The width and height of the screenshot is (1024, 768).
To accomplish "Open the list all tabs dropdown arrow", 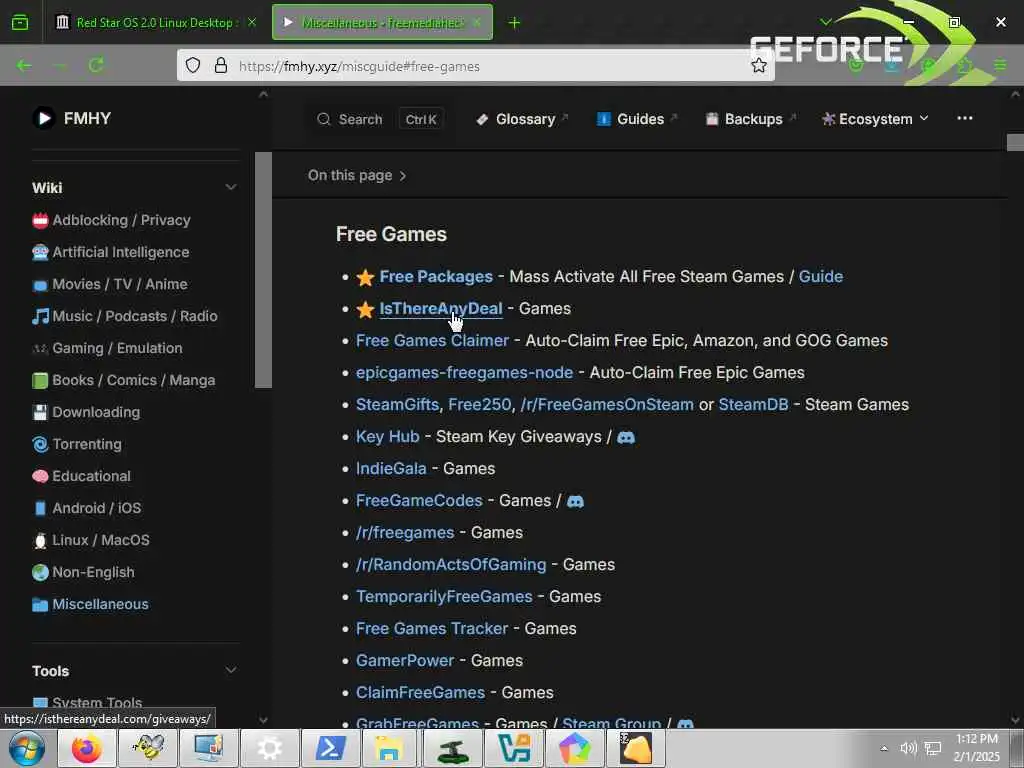I will [x=825, y=22].
